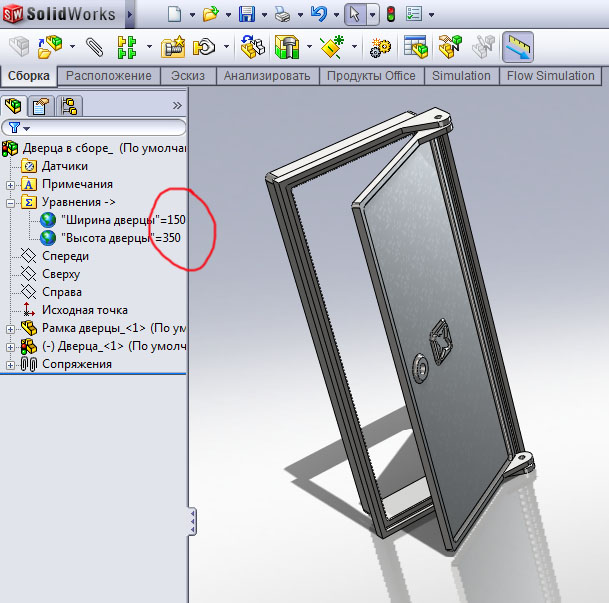The width and height of the screenshot is (609, 603).
Task: Click the Save icon in the top toolbar
Action: [247, 15]
